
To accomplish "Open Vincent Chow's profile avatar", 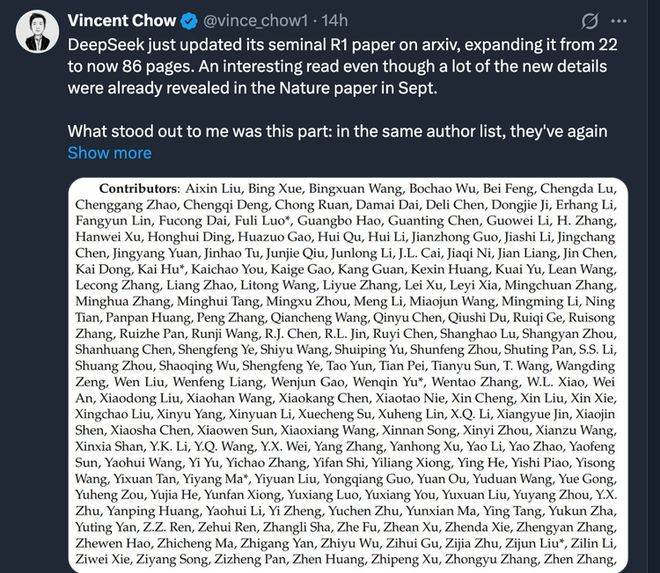I will pyautogui.click(x=37, y=31).
